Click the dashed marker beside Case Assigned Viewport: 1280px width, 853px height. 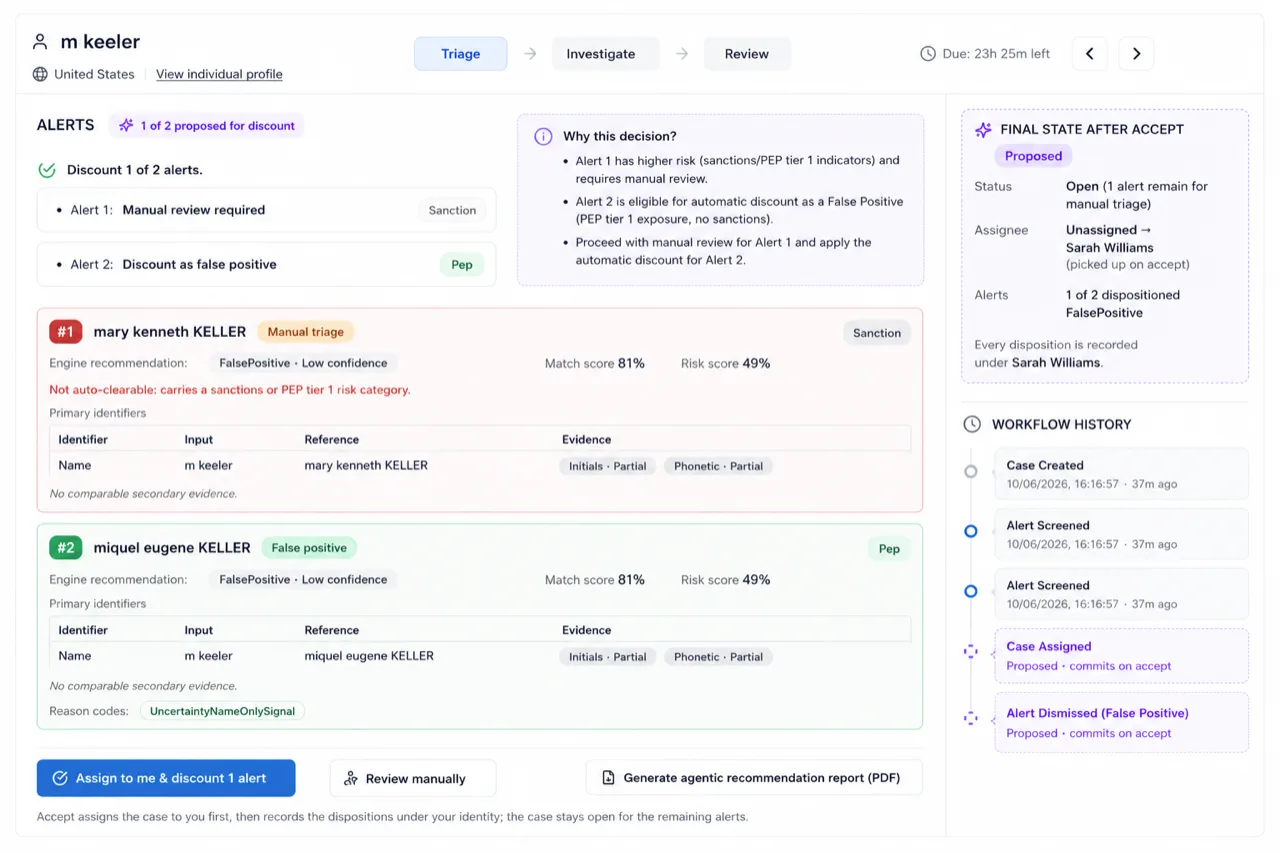coord(970,651)
